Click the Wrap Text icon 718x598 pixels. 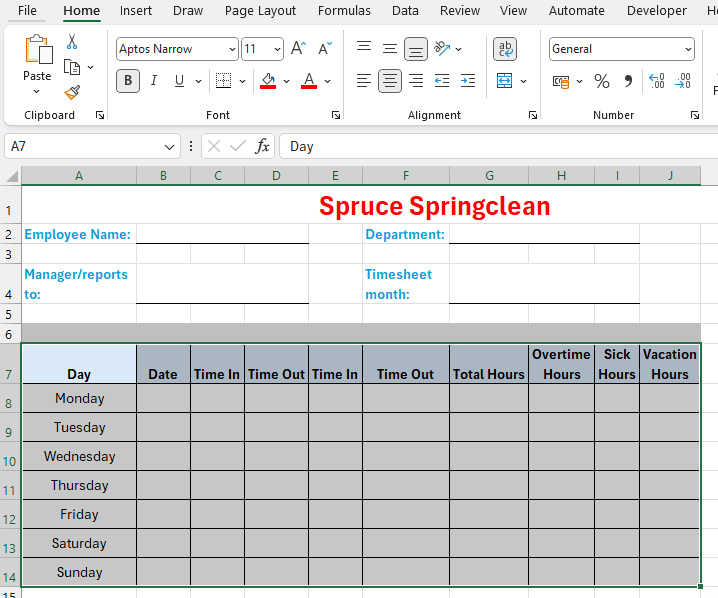(505, 49)
